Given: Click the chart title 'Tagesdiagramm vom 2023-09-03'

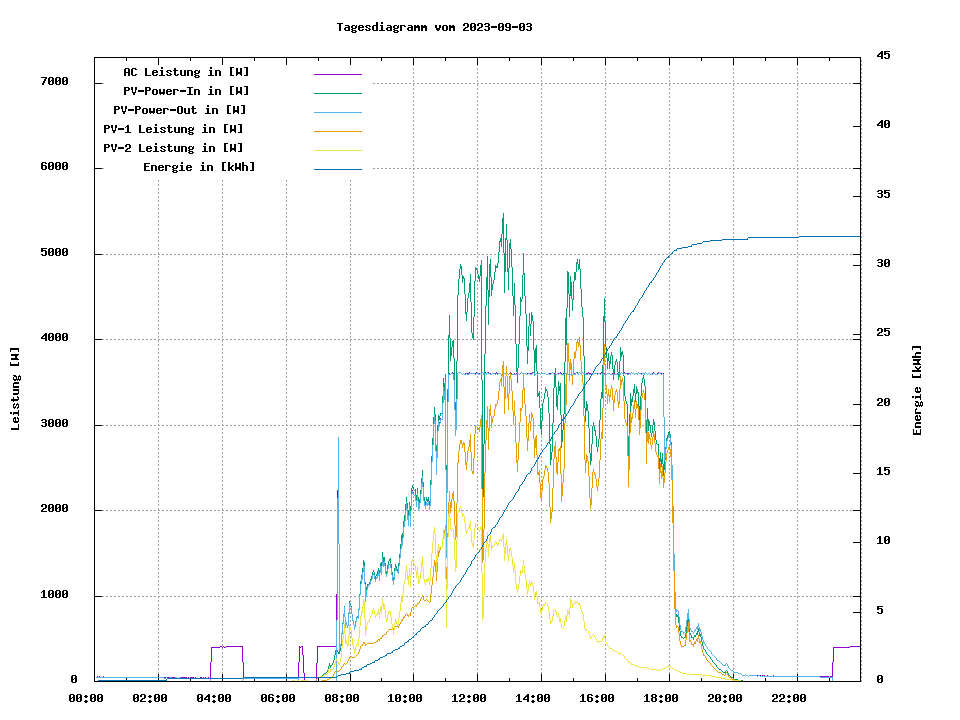Looking at the screenshot, I should (434, 27).
